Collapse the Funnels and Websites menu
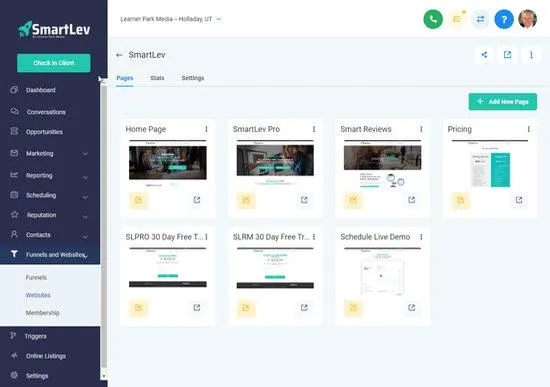Viewport: 550px width, 387px height. [x=50, y=254]
